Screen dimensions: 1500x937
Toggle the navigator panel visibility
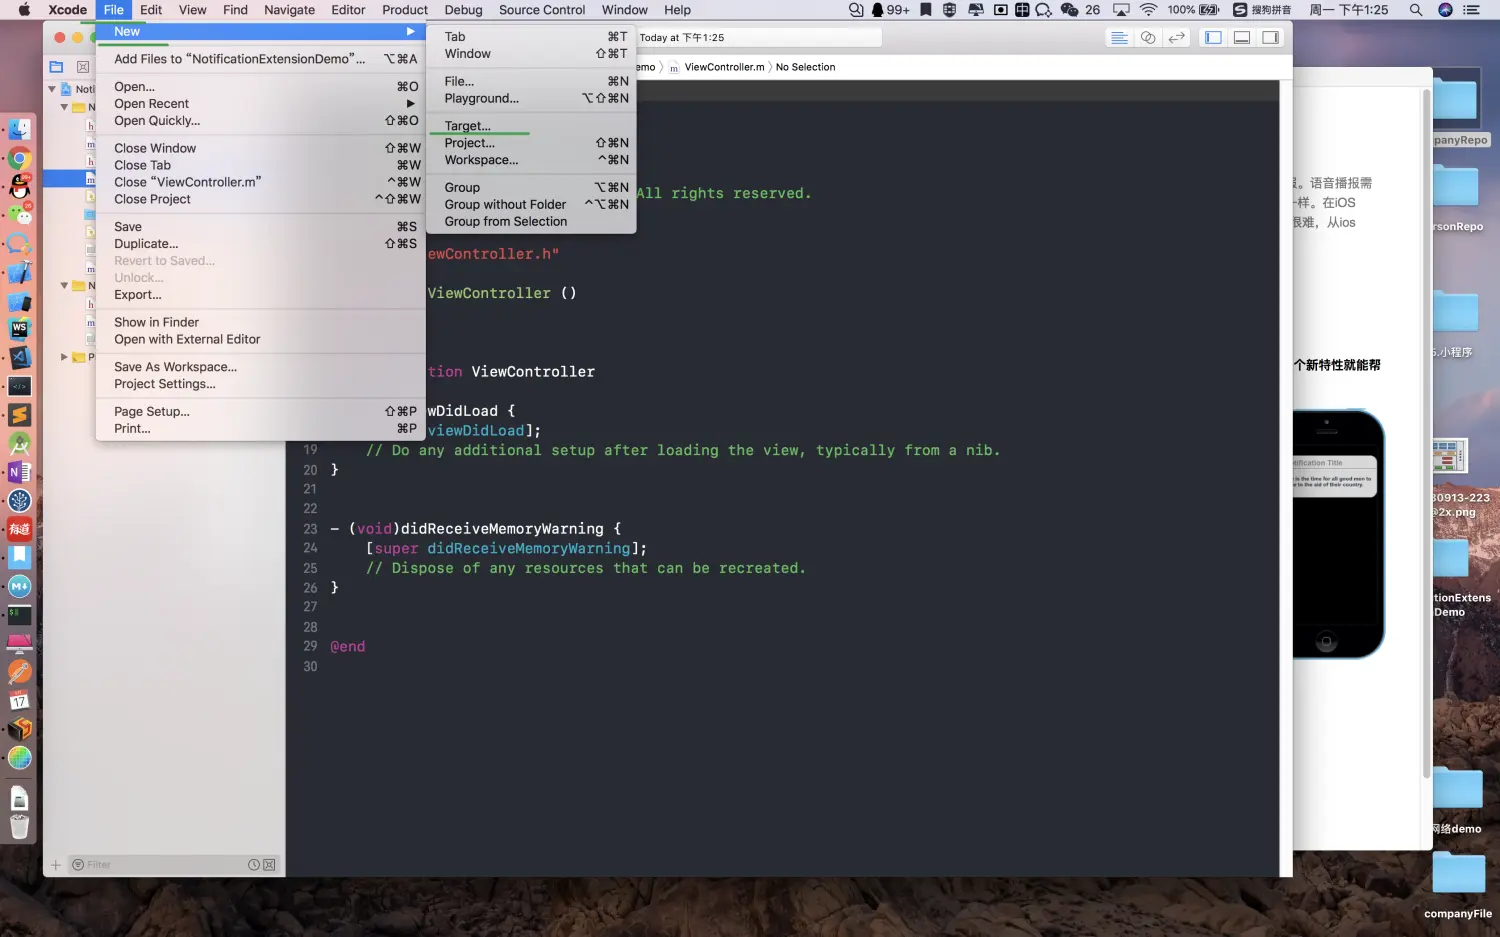(x=1213, y=38)
